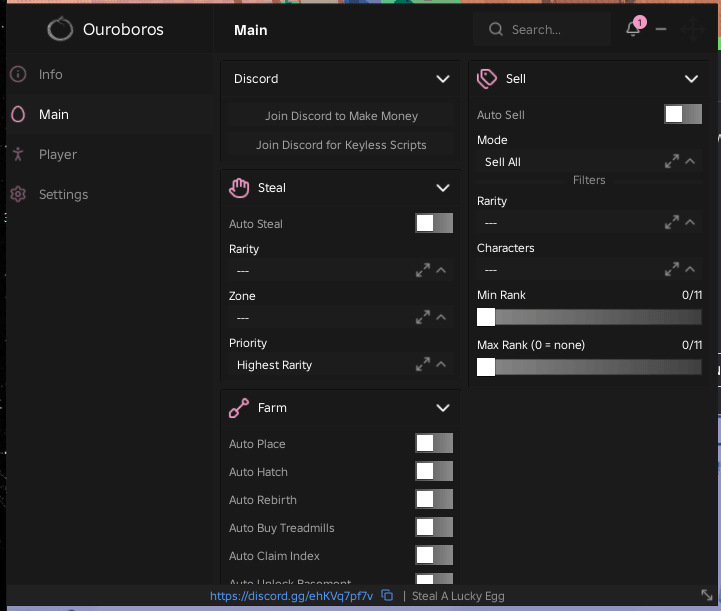This screenshot has height=611, width=721.
Task: Click the Steal A Lucky Egg label
Action: [x=458, y=596]
